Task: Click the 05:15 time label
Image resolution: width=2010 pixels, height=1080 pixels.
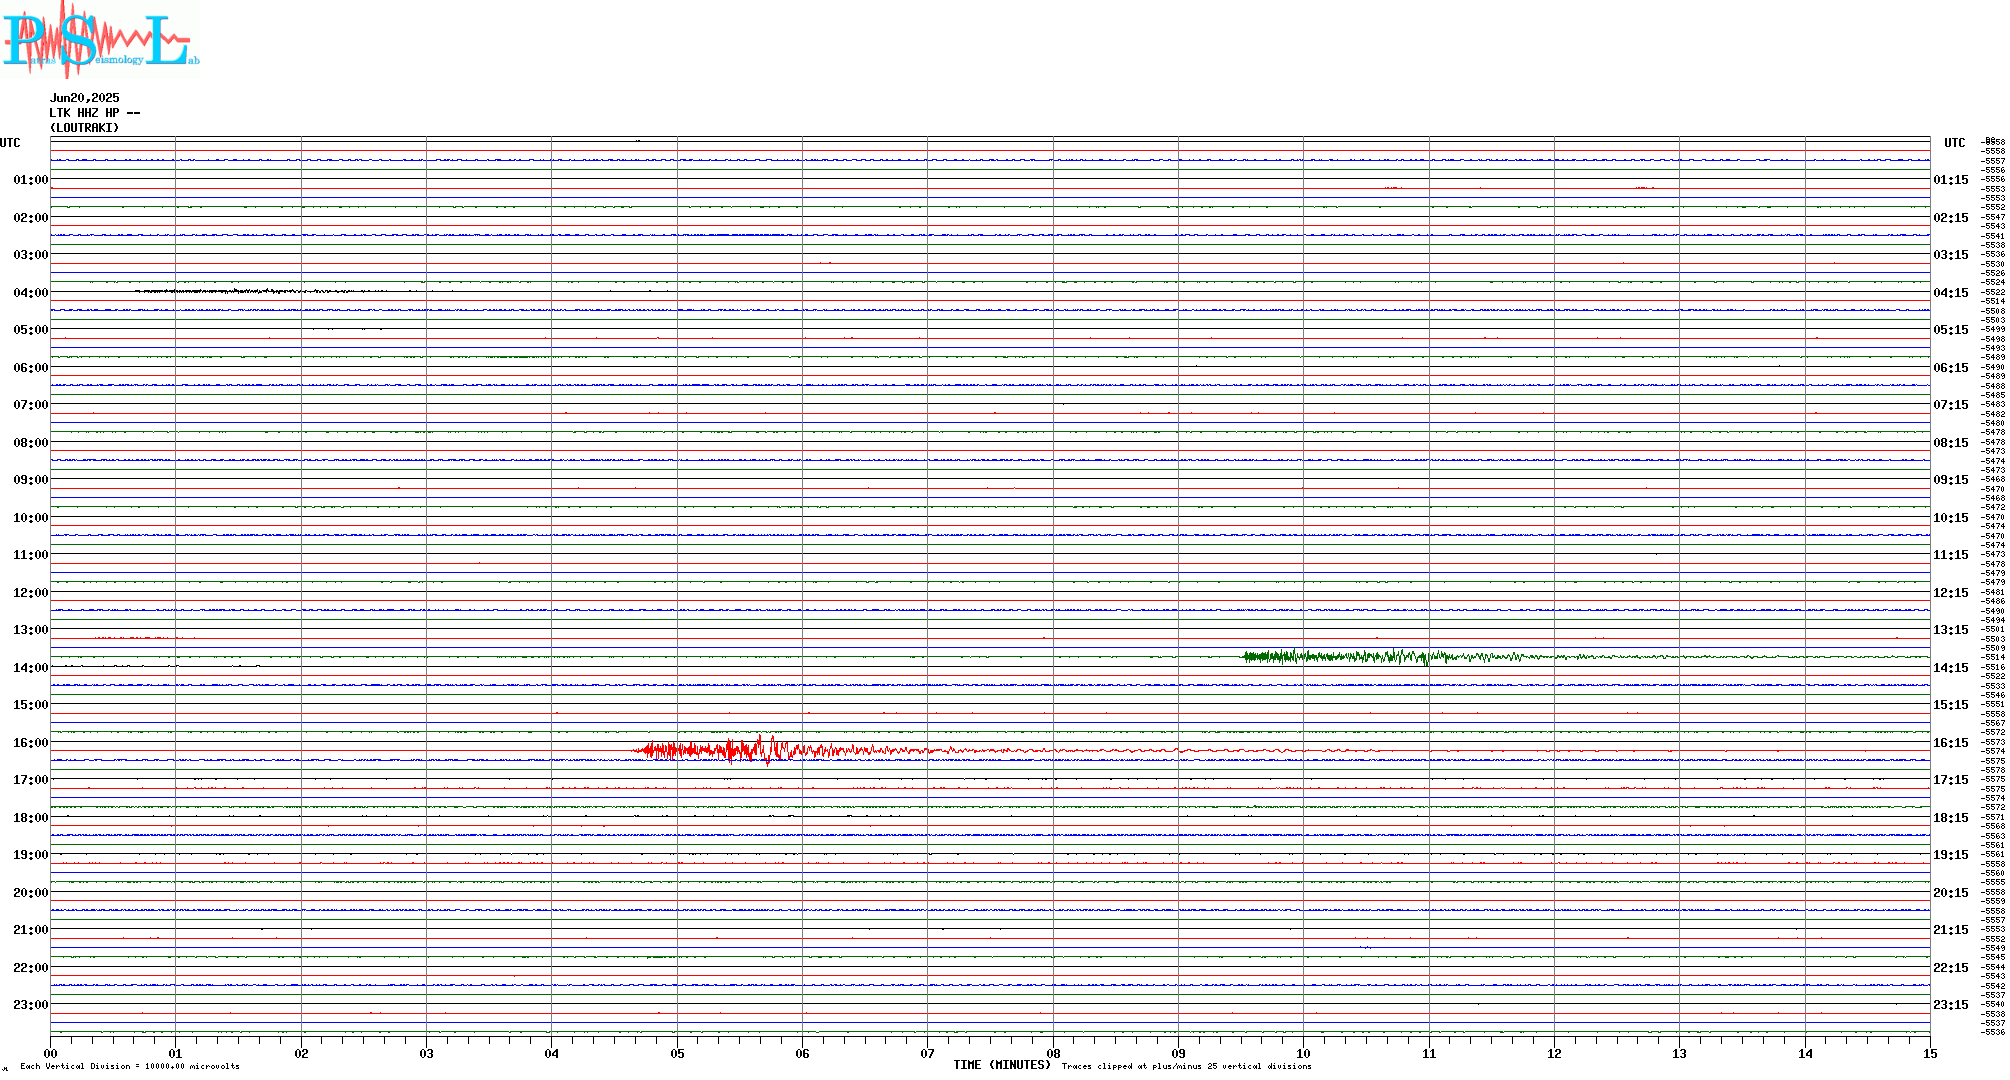Action: [x=1951, y=330]
